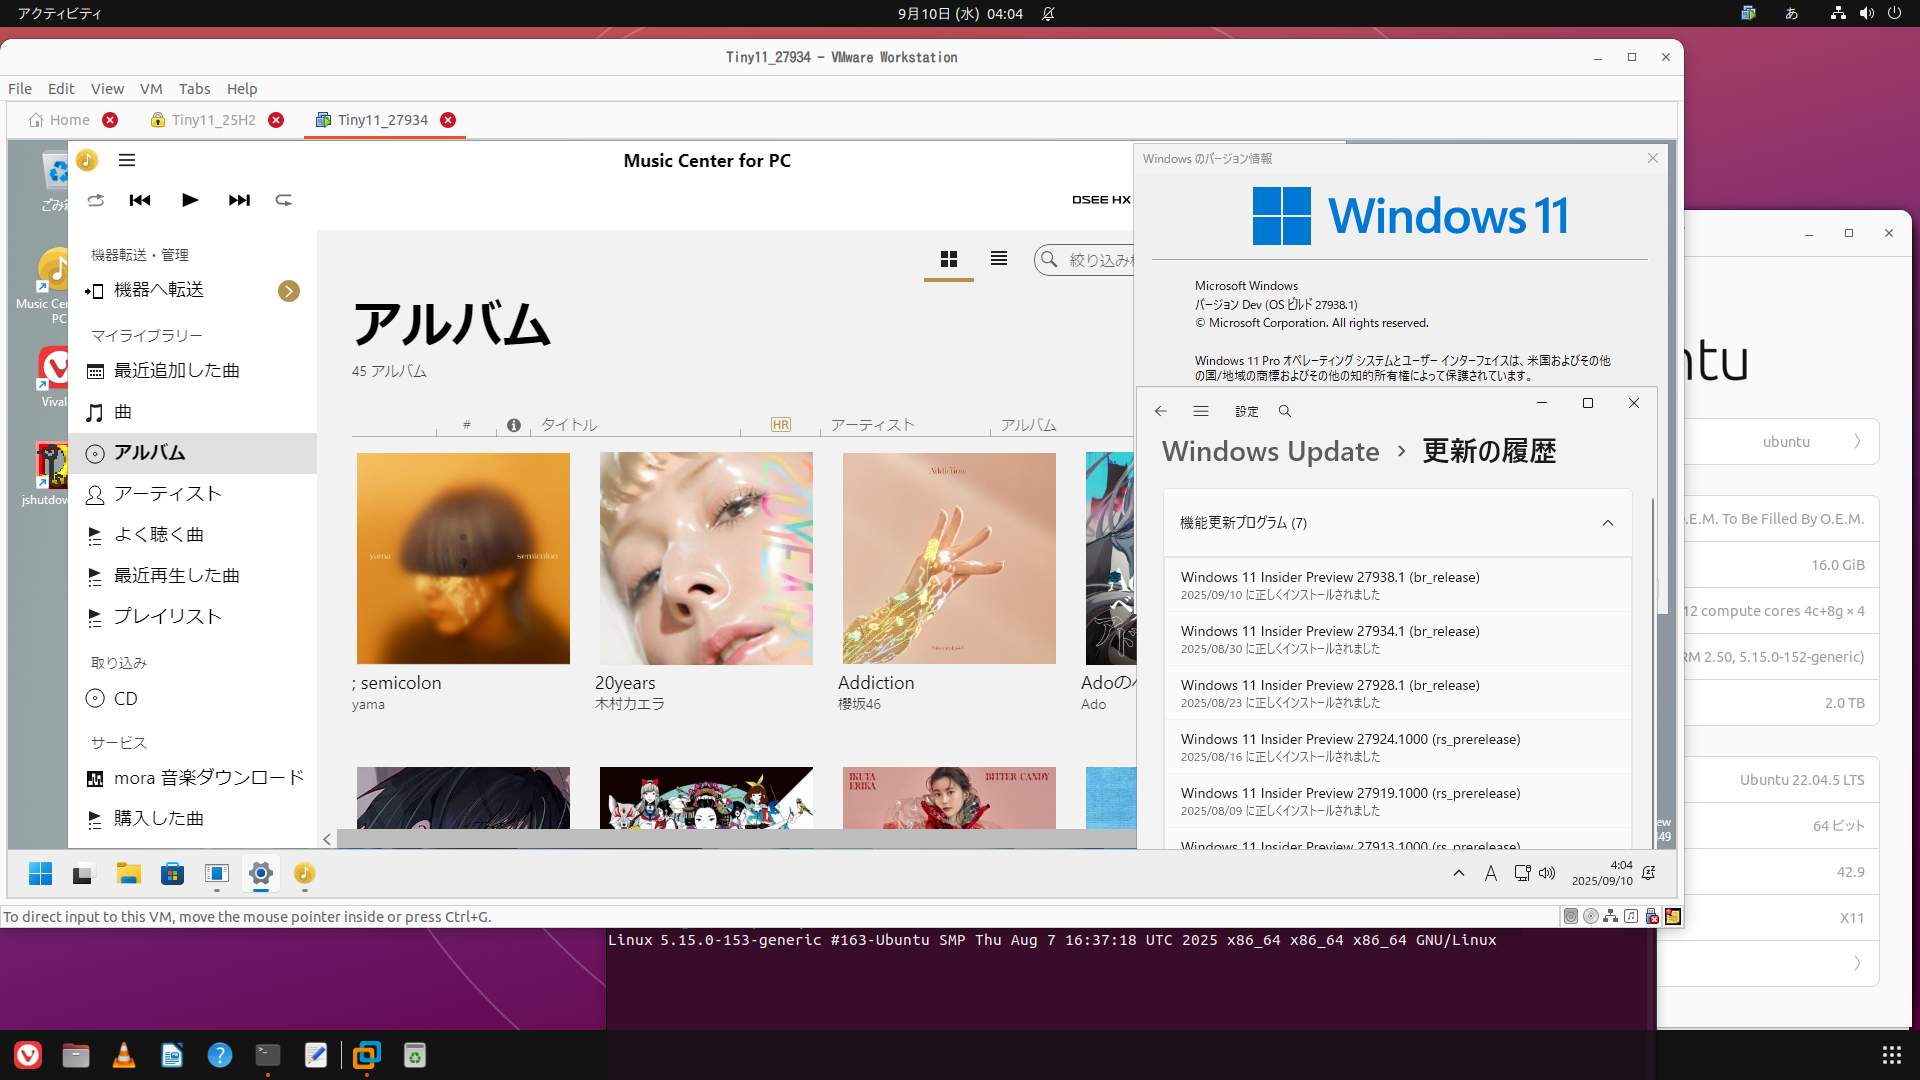Image resolution: width=1920 pixels, height=1080 pixels.
Task: Open the Settings navigation hamburger menu
Action: tap(1201, 411)
